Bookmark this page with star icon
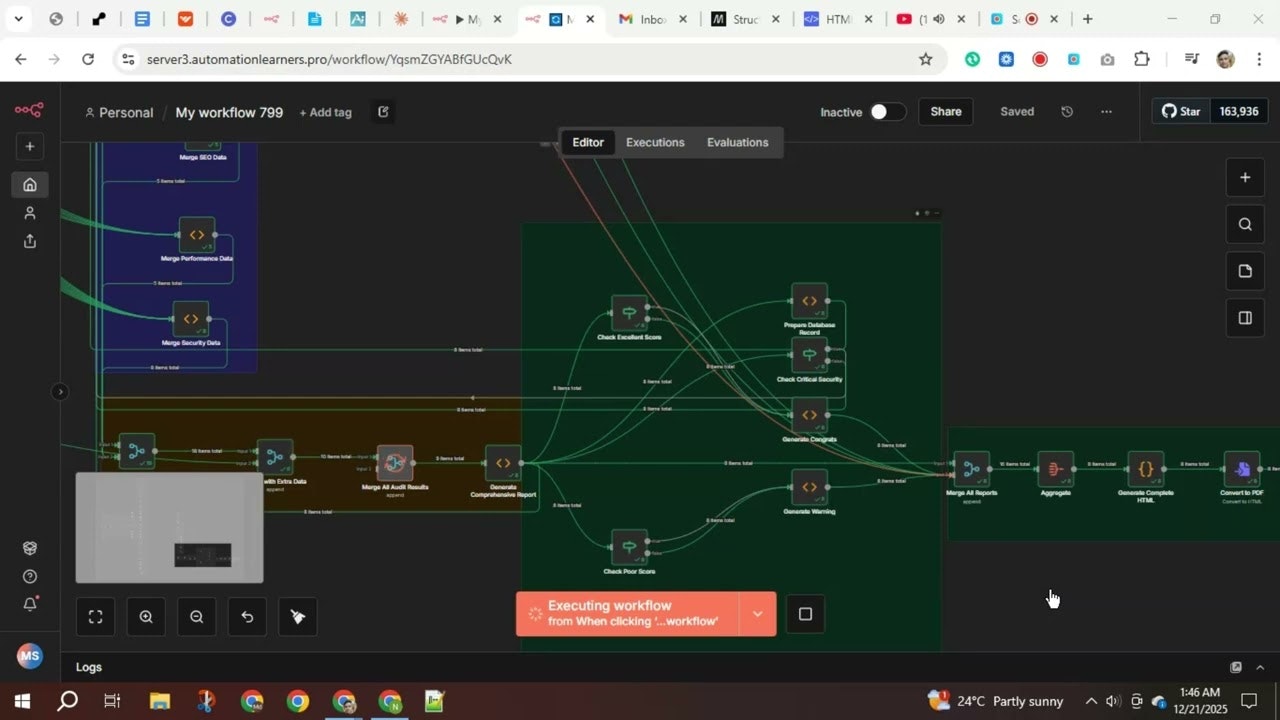Image resolution: width=1280 pixels, height=720 pixels. [x=925, y=59]
